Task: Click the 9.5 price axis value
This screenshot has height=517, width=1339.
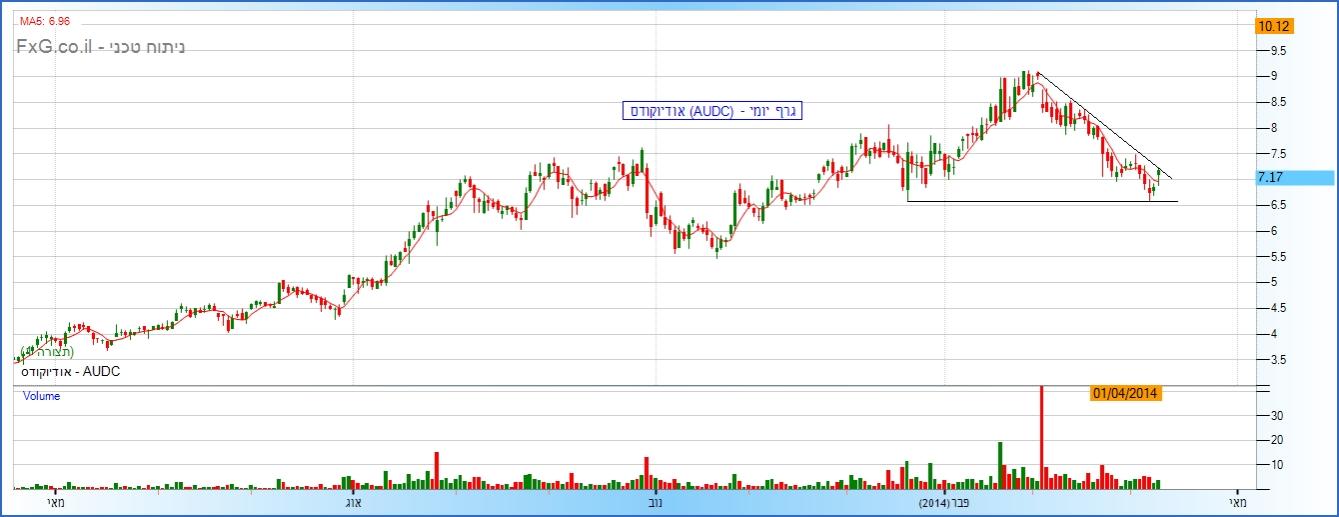Action: pos(1279,50)
